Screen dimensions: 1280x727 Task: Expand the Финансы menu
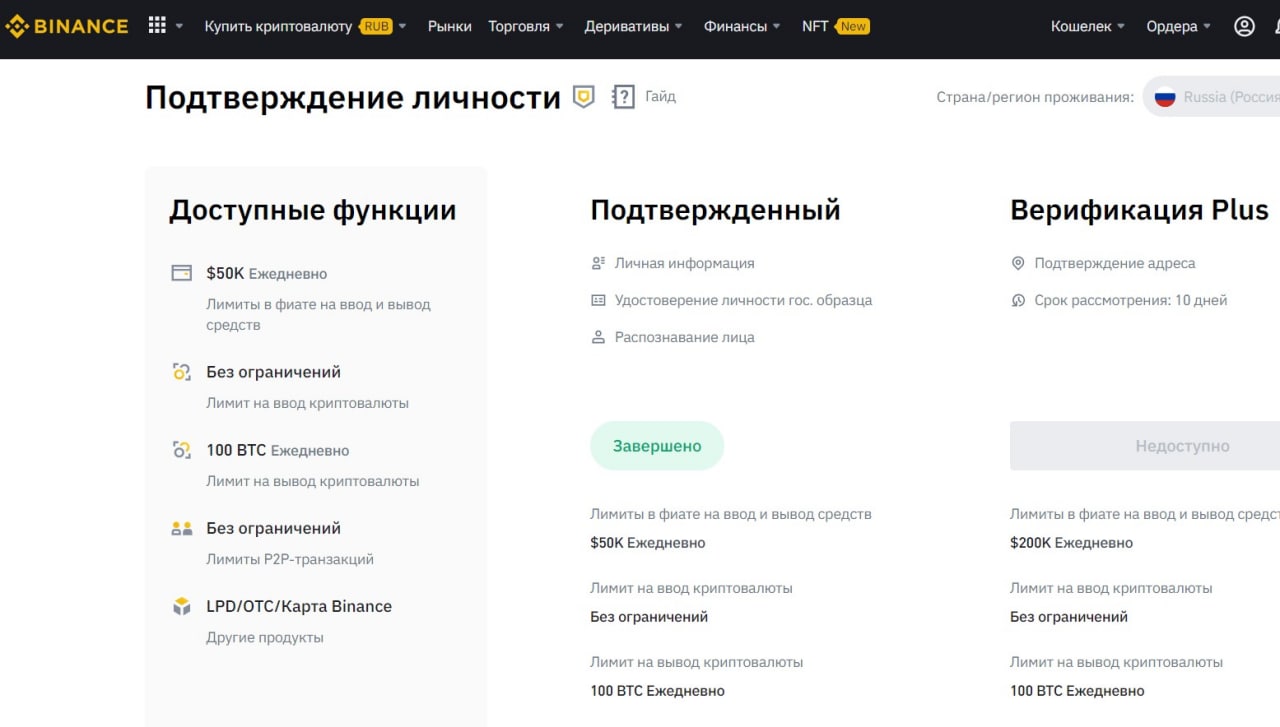742,27
